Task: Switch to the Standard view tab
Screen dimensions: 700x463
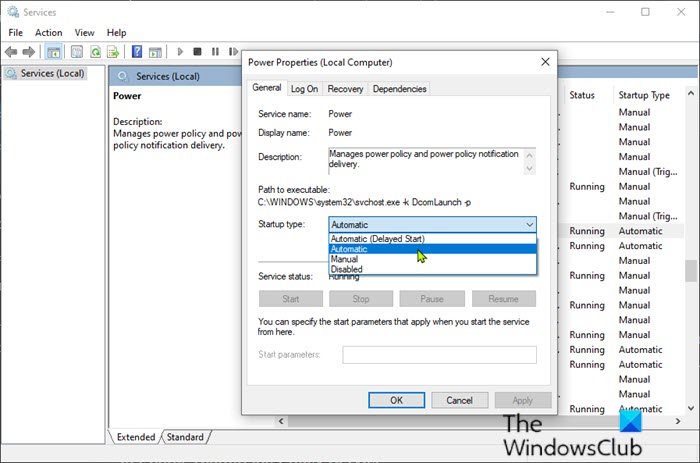Action: coord(185,437)
